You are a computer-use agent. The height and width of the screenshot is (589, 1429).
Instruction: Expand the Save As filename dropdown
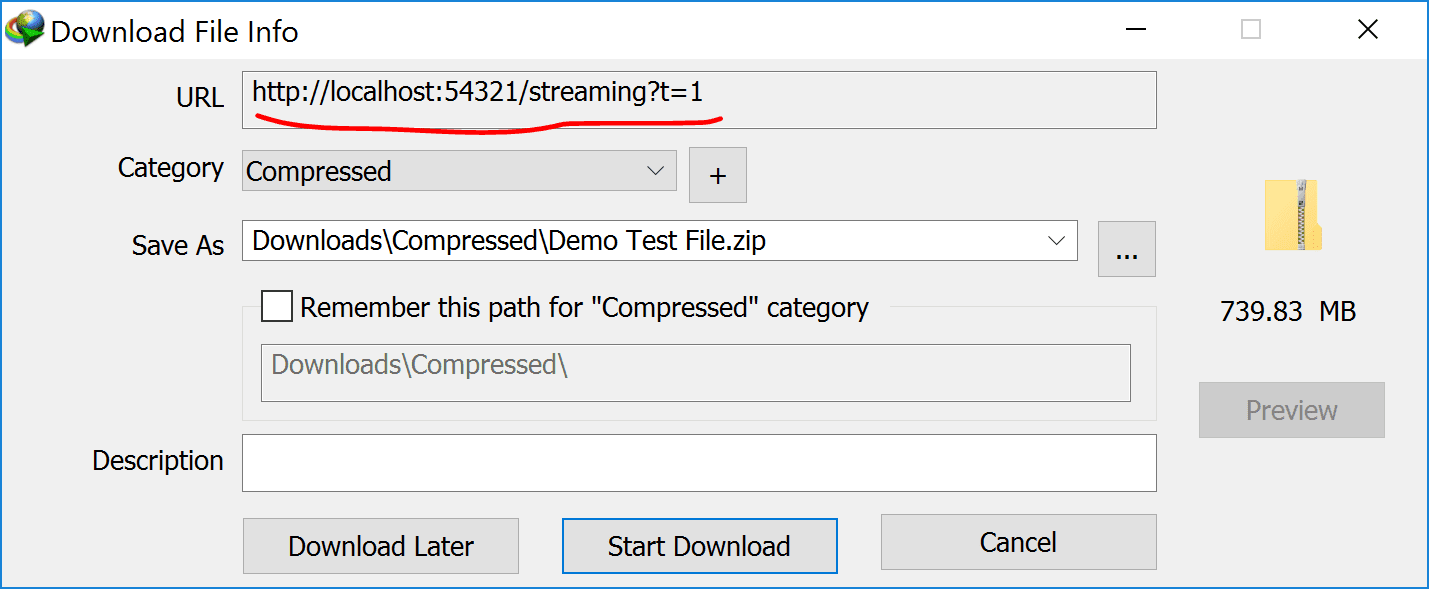pyautogui.click(x=1058, y=240)
